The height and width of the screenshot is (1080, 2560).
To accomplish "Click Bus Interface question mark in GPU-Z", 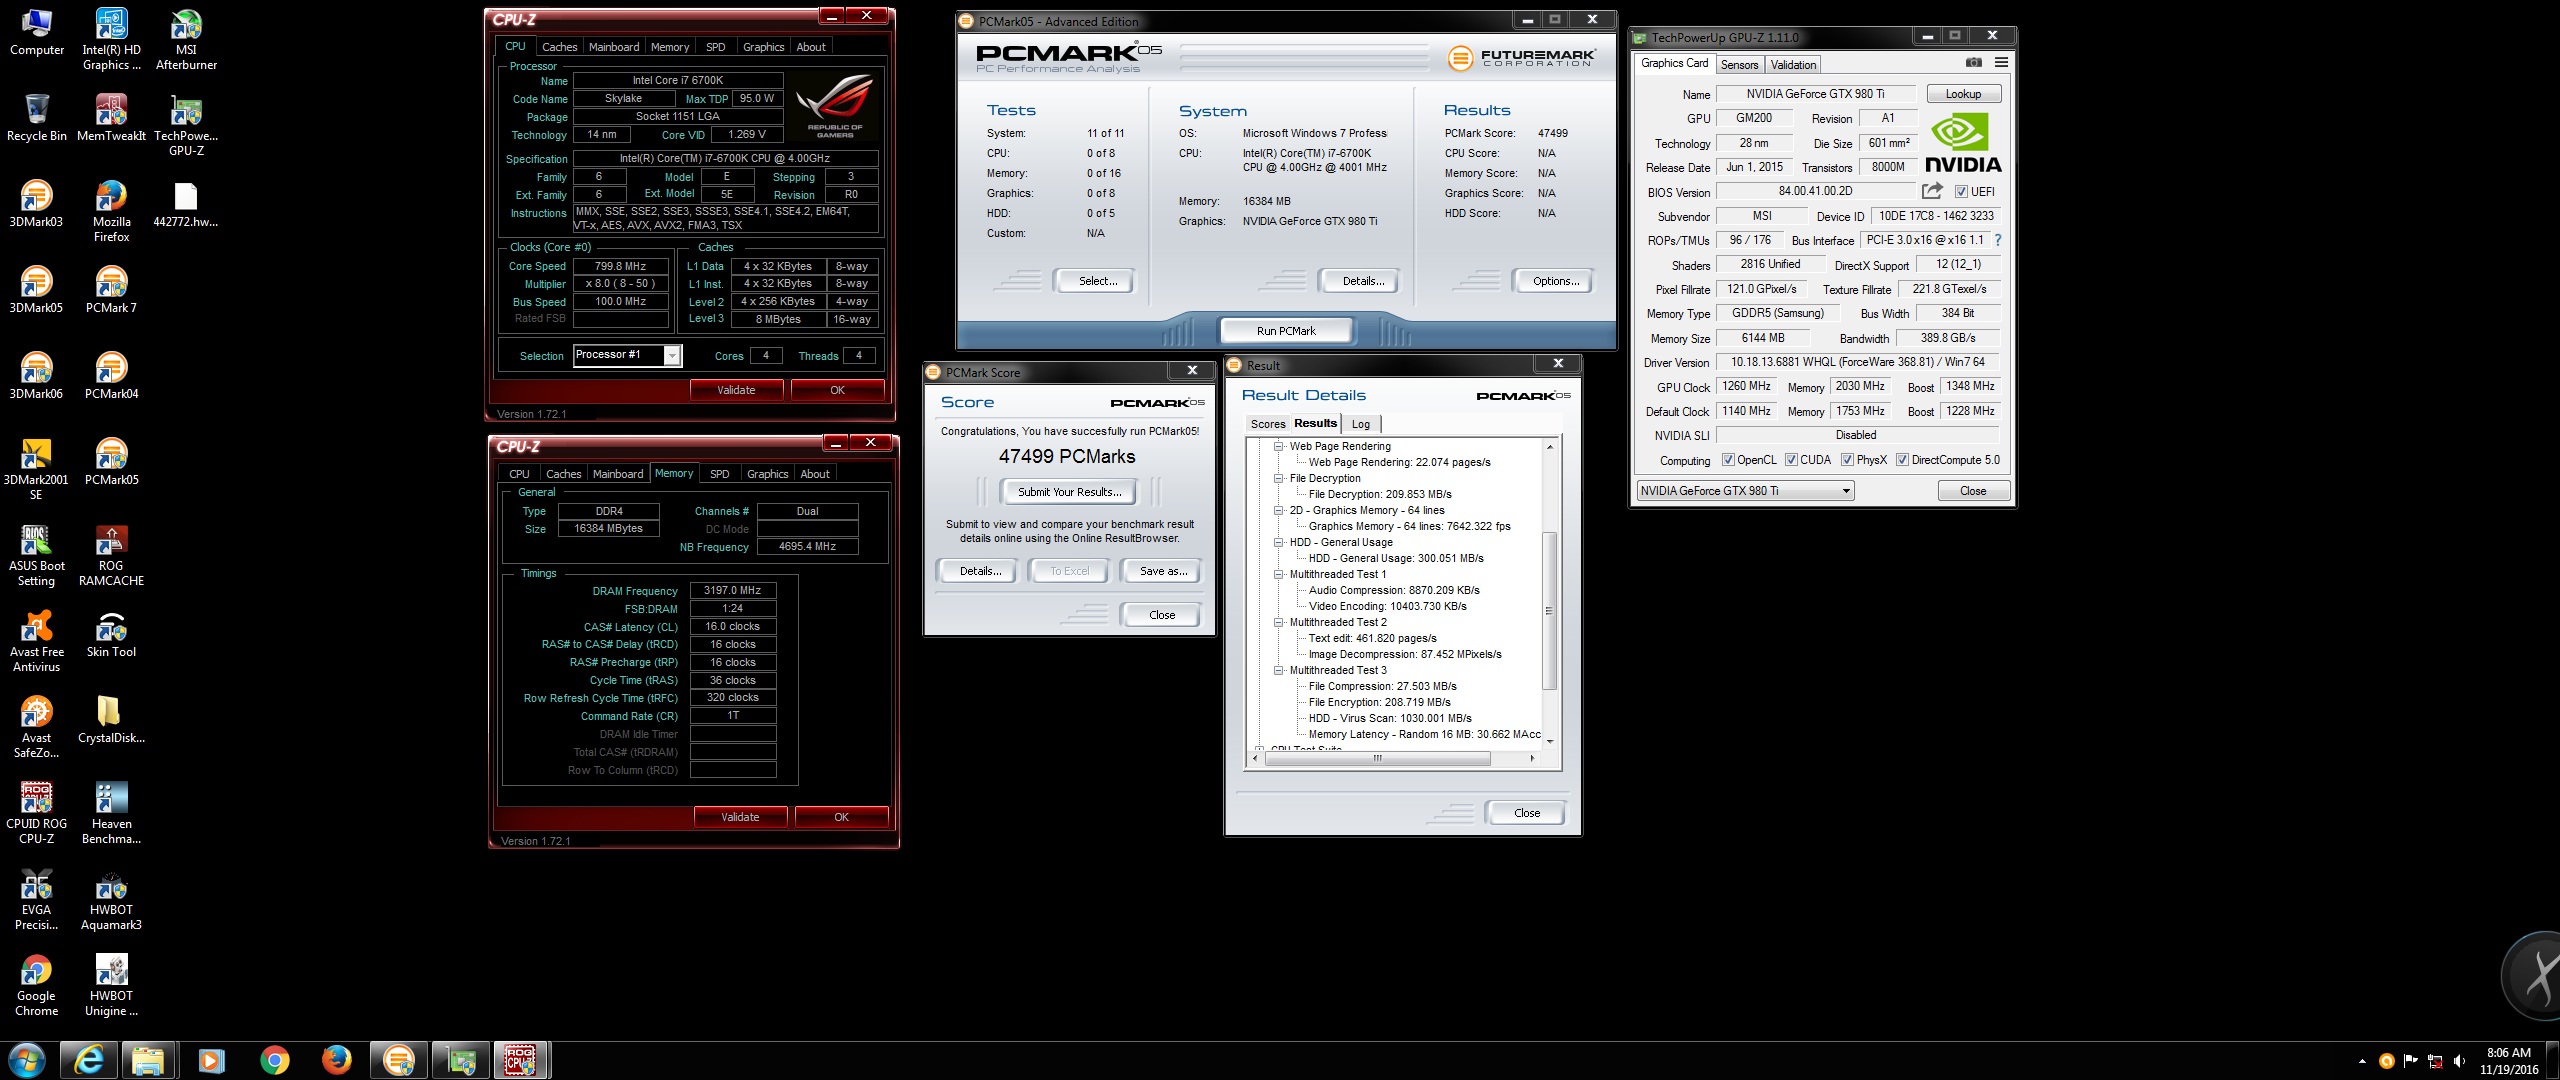I will [x=1998, y=240].
